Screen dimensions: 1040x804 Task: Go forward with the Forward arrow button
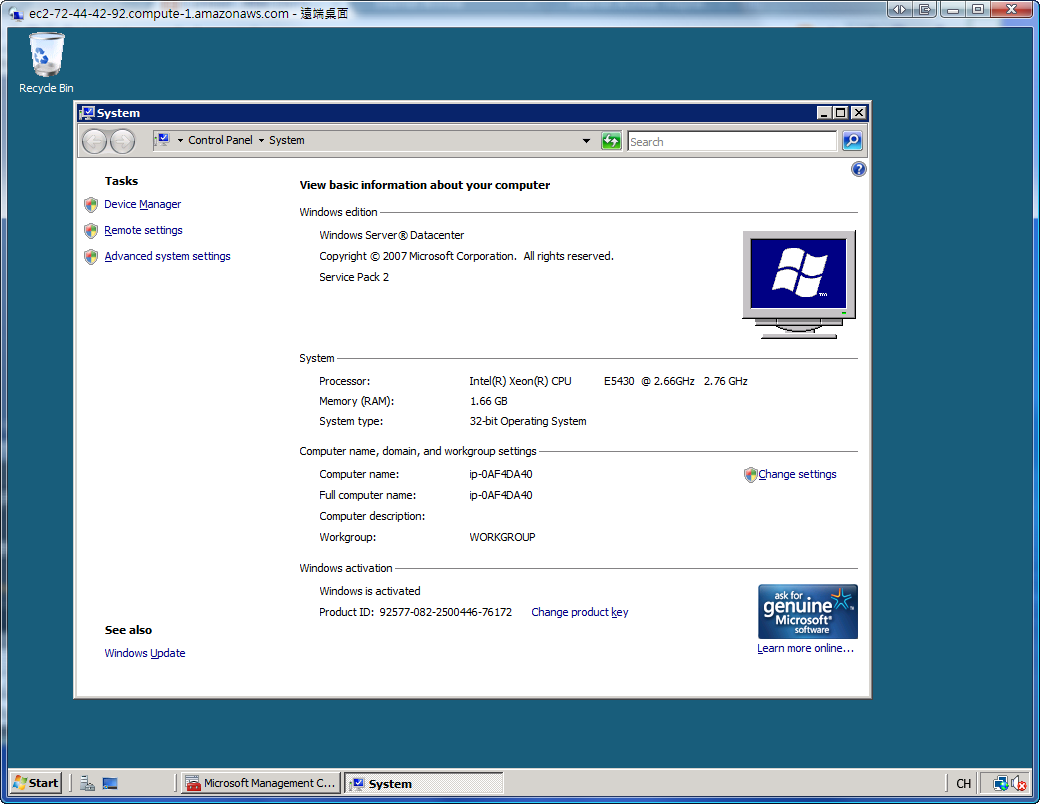[x=122, y=141]
